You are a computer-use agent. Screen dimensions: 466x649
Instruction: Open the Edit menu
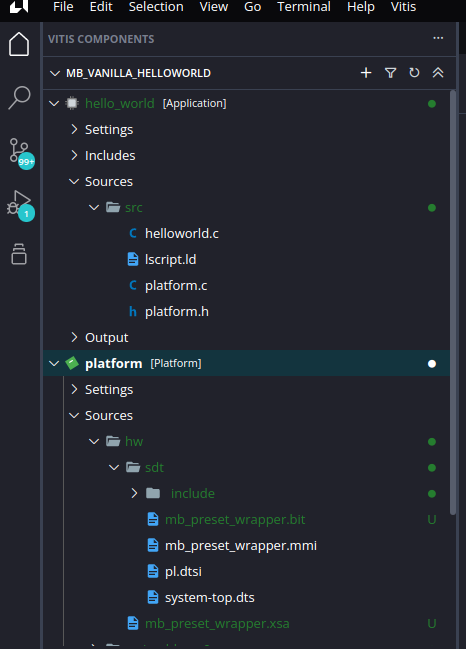[x=101, y=7]
